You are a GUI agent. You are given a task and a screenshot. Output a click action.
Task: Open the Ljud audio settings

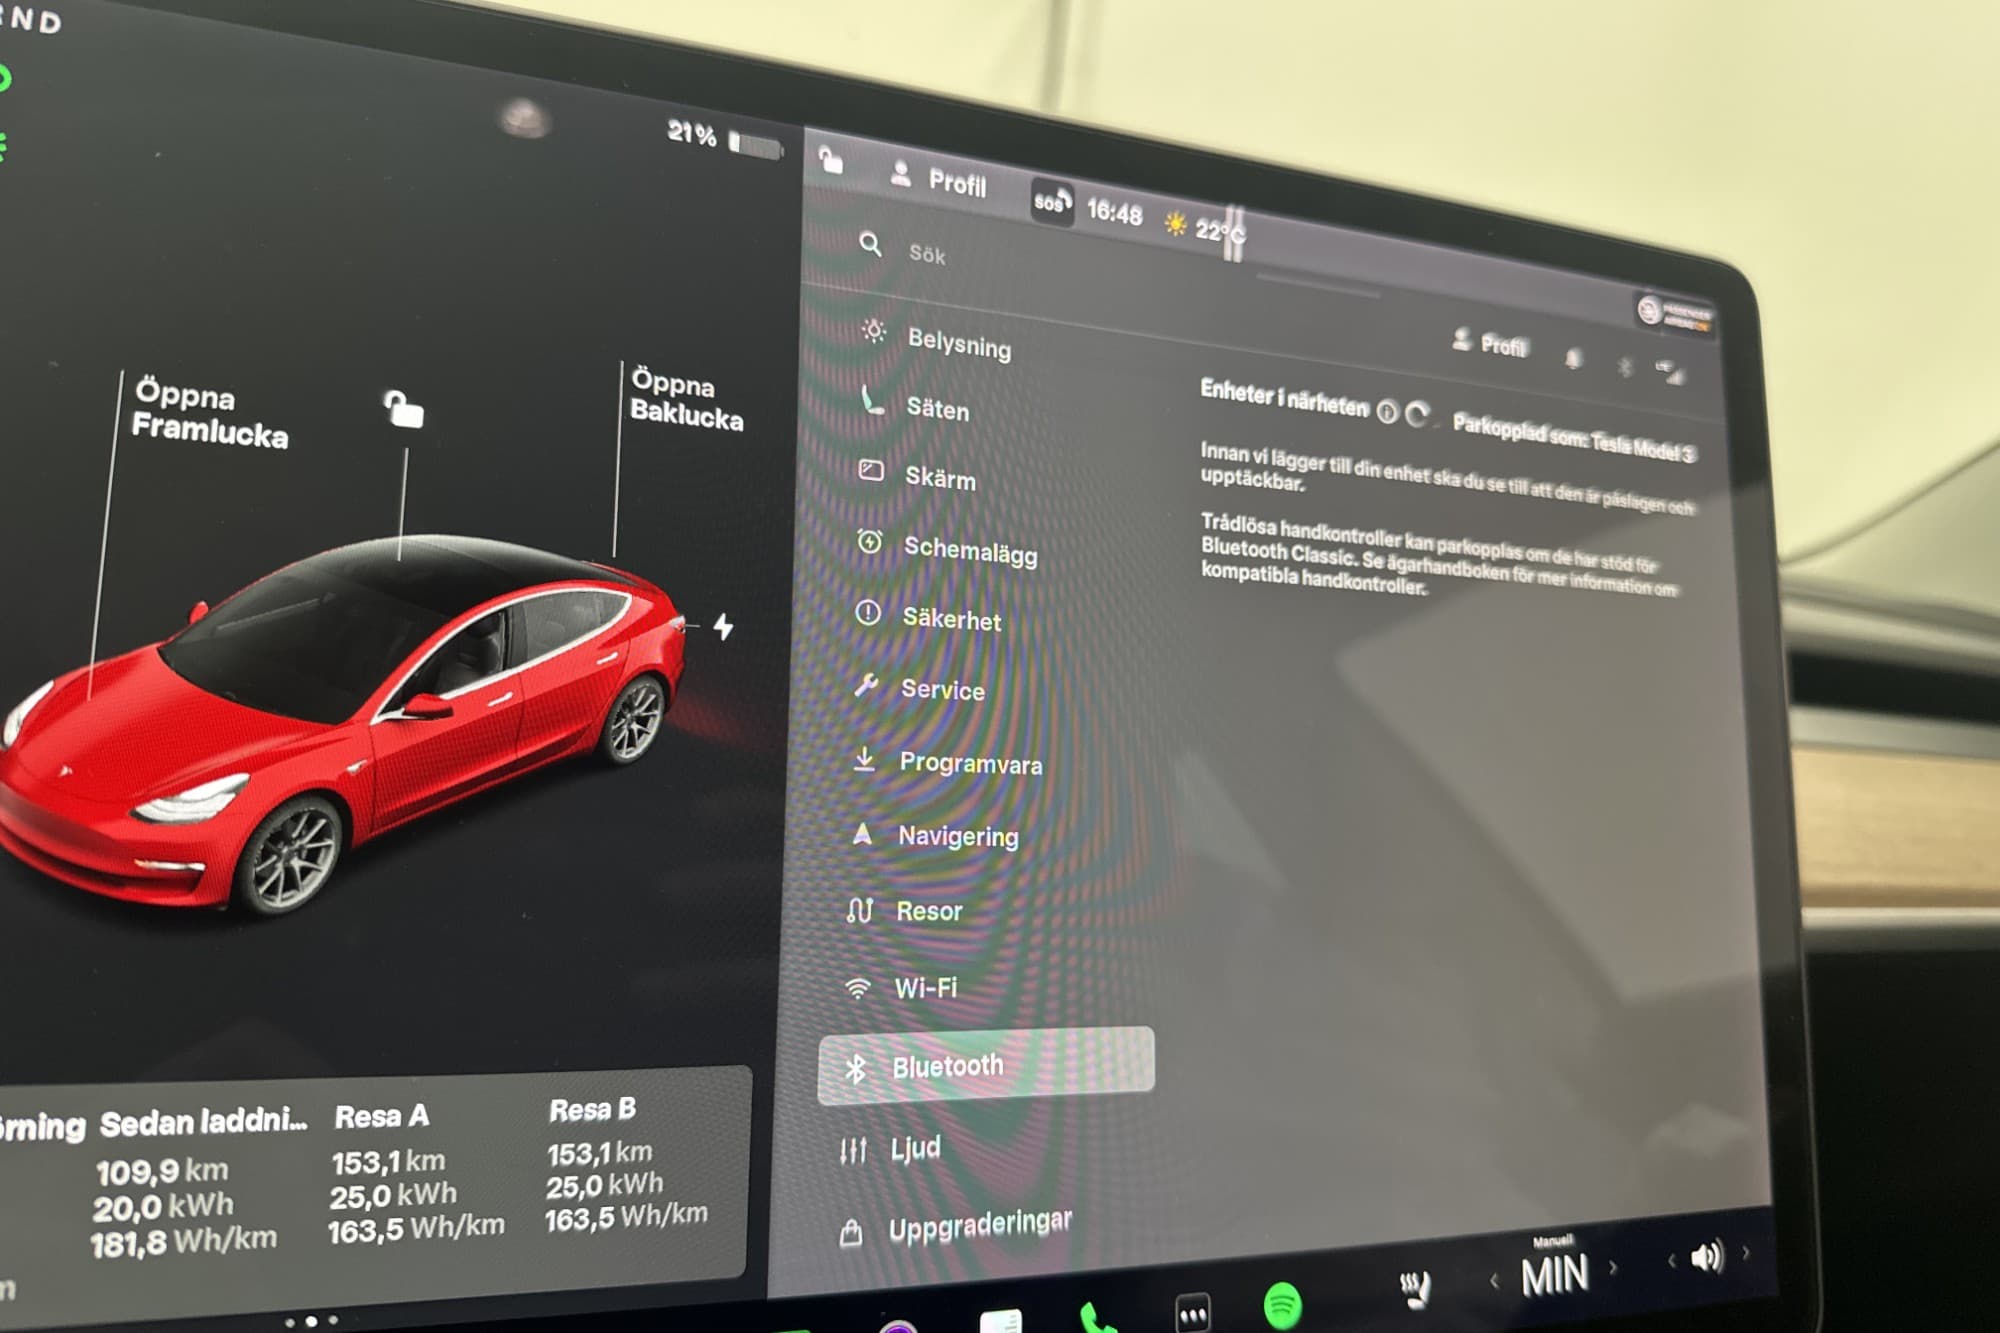[890, 1149]
